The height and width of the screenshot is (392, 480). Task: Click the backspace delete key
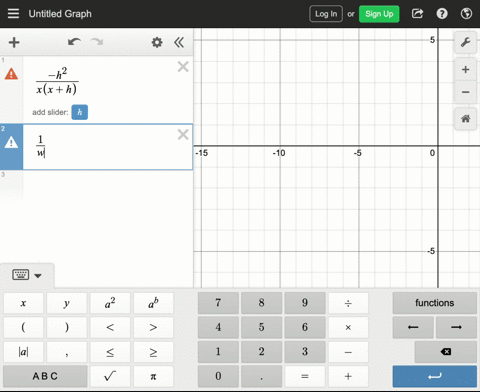pos(446,352)
